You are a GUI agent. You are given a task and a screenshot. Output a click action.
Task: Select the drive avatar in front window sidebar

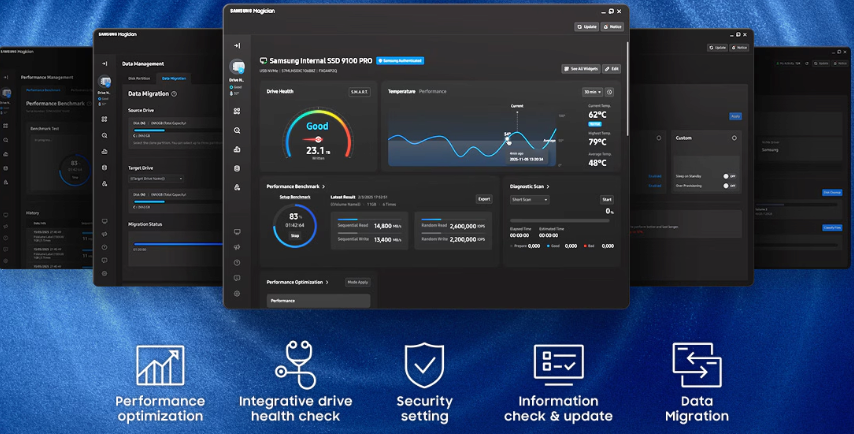point(237,67)
